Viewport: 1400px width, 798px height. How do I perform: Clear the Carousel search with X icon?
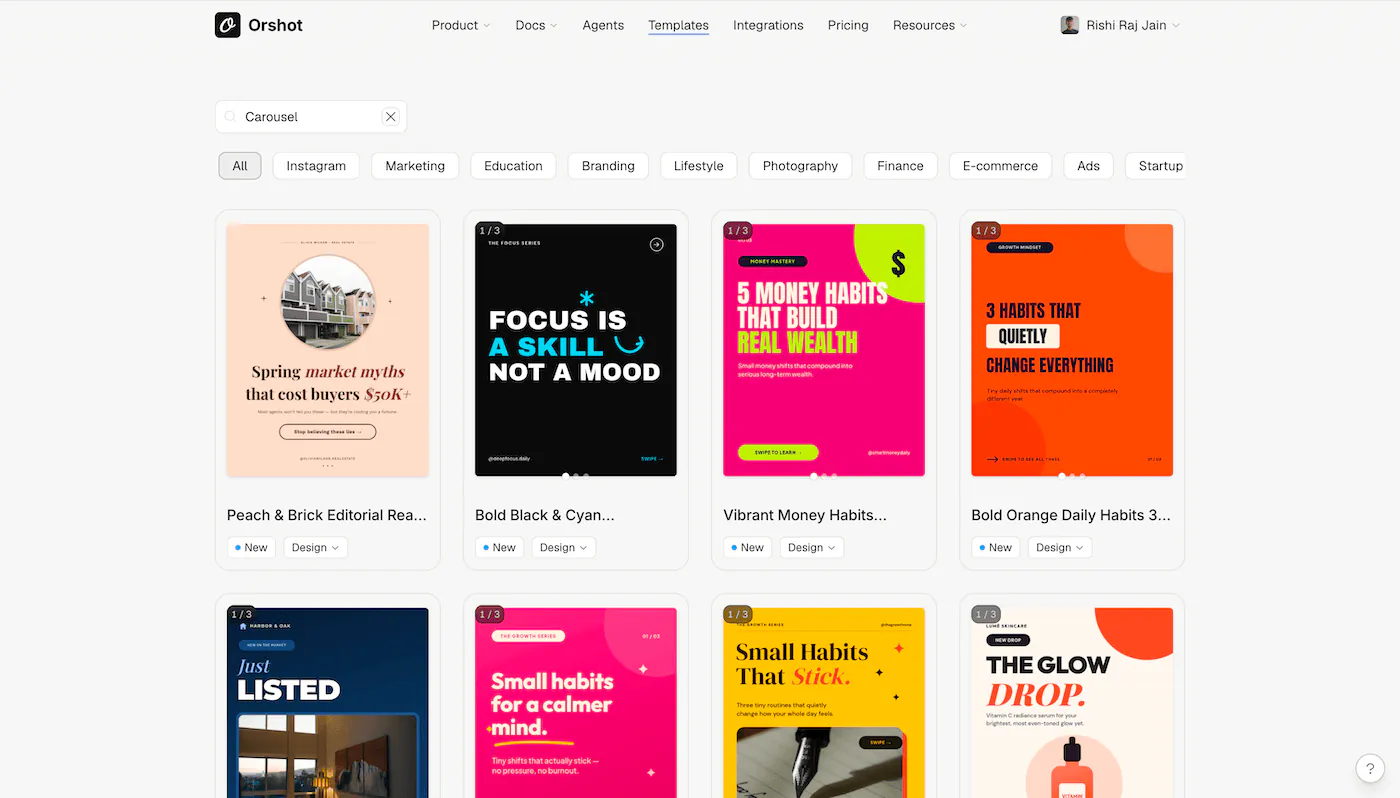click(391, 117)
